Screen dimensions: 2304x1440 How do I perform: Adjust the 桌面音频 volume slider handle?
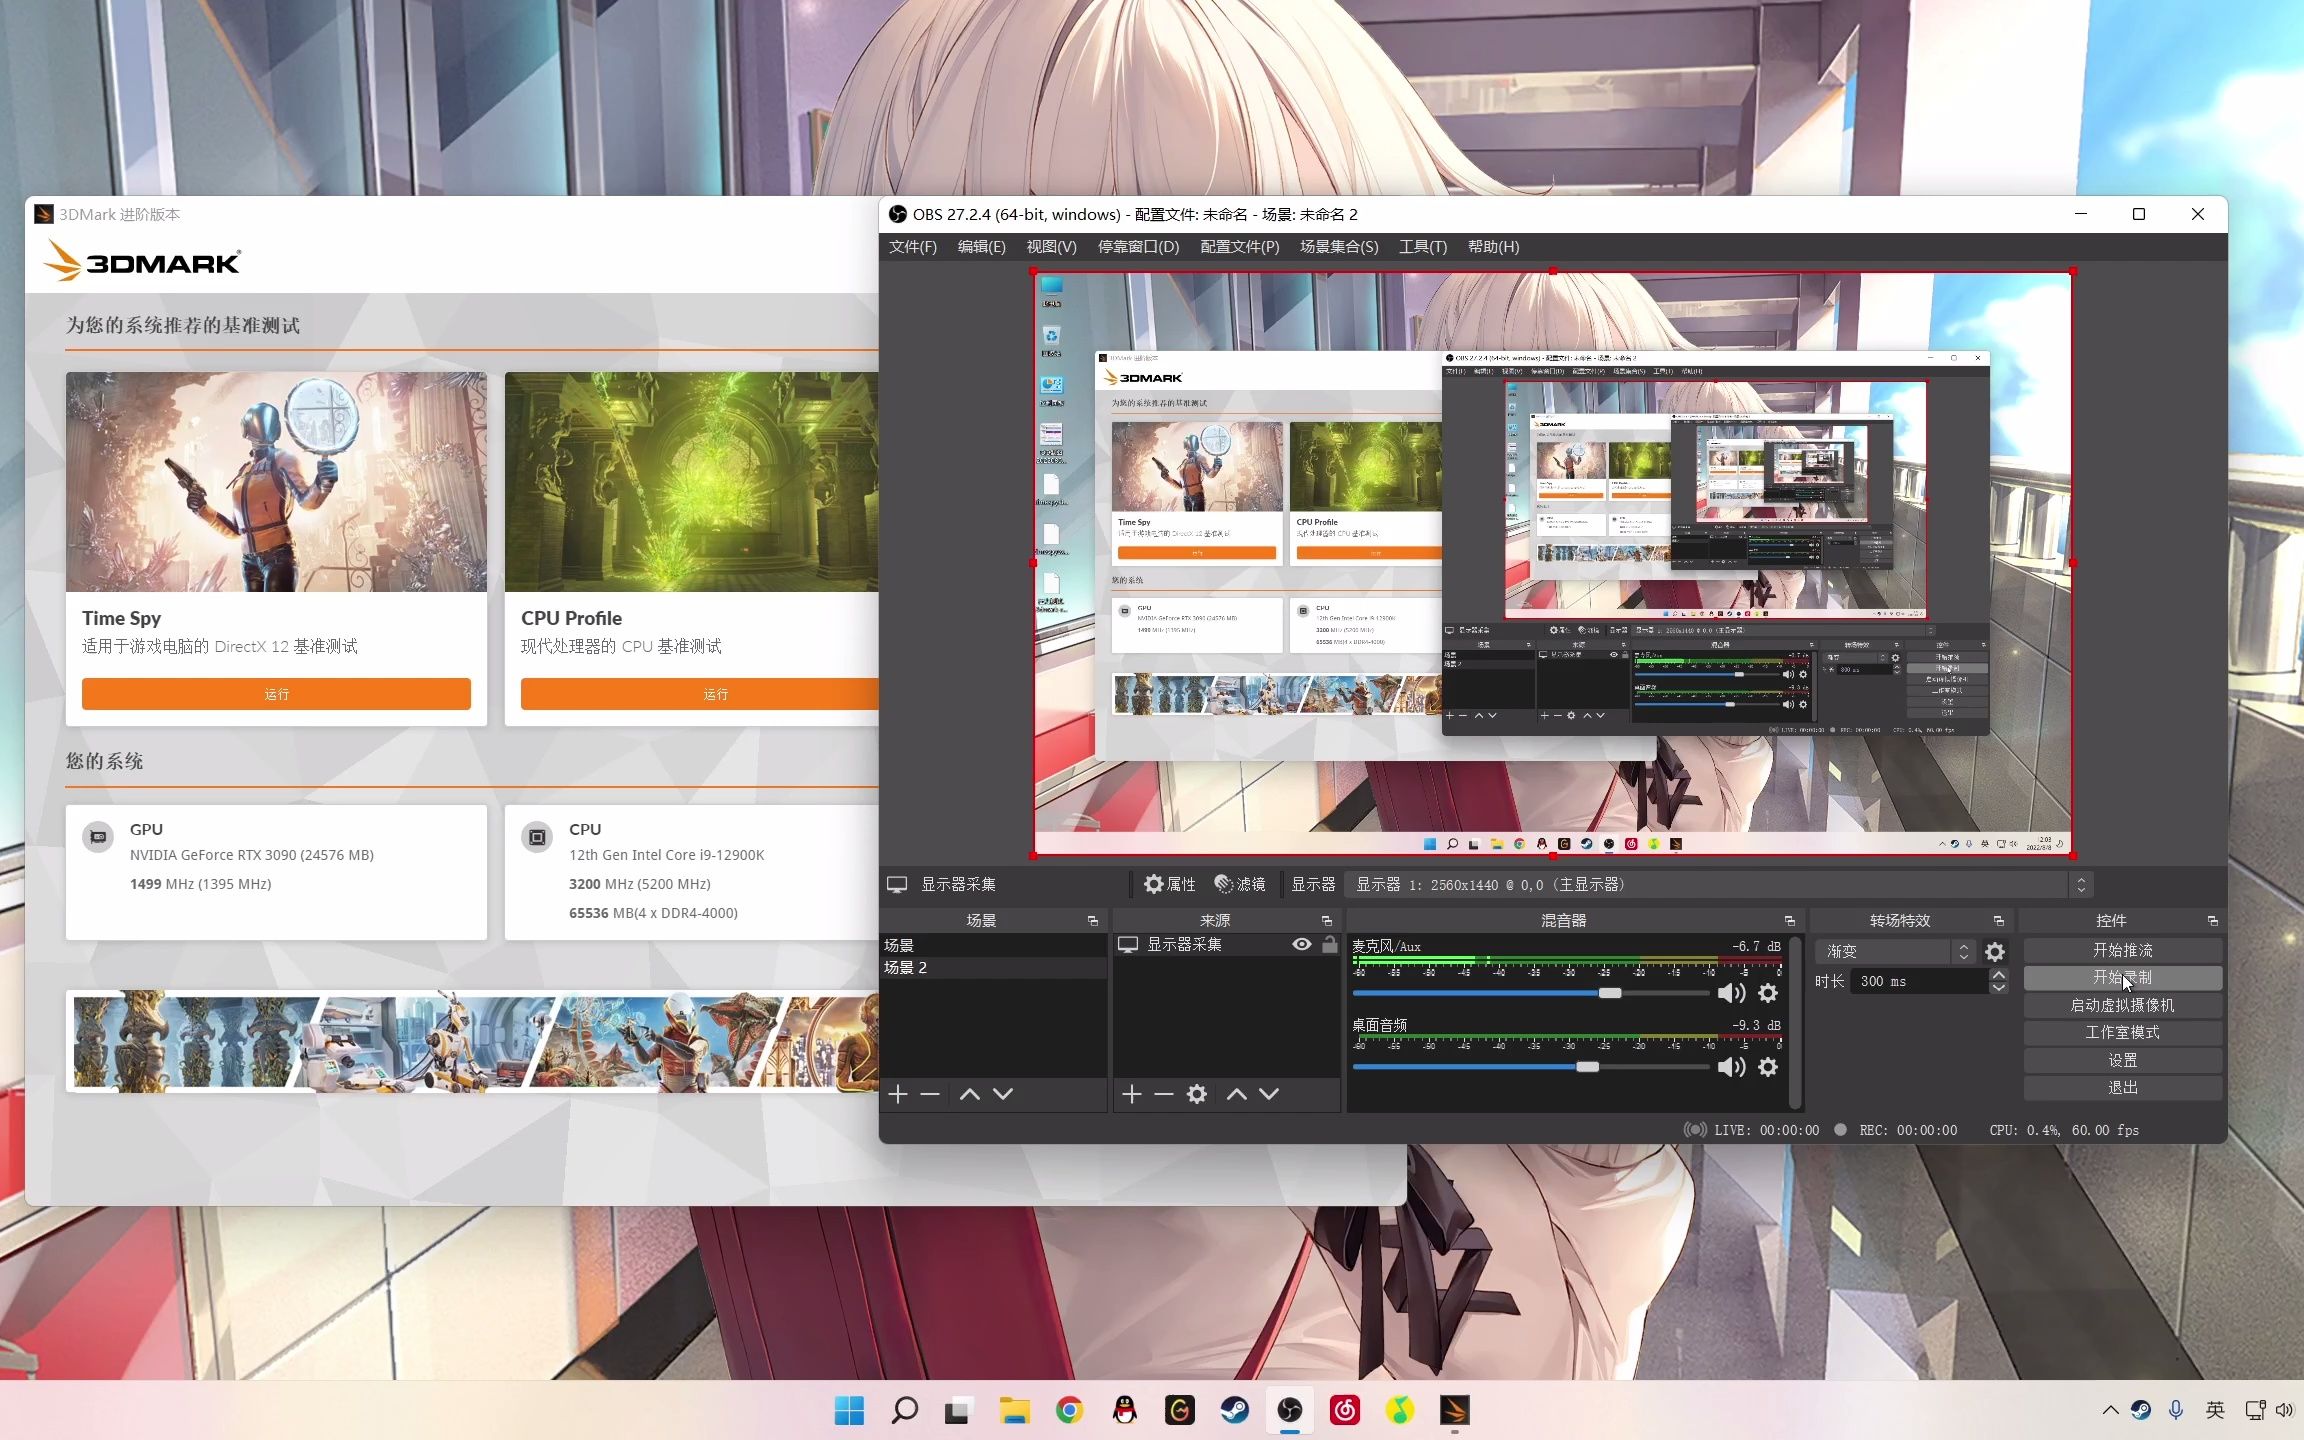pyautogui.click(x=1587, y=1067)
